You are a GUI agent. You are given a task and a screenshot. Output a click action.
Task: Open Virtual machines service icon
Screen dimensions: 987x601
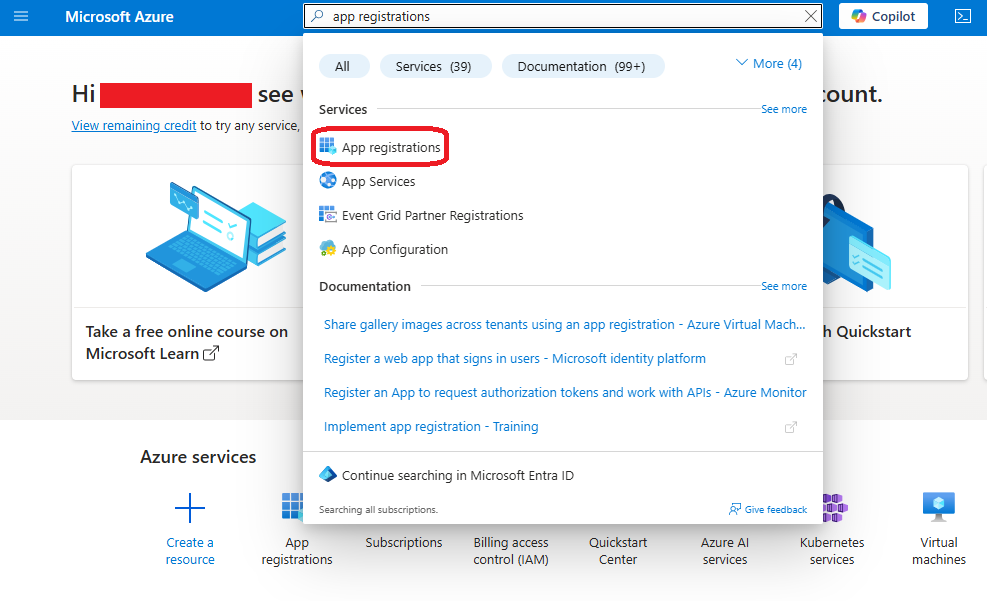tap(938, 509)
